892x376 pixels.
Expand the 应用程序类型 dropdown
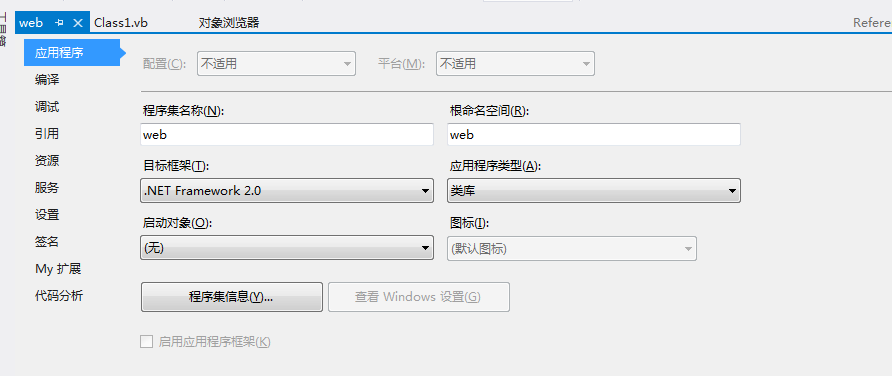[x=594, y=191]
